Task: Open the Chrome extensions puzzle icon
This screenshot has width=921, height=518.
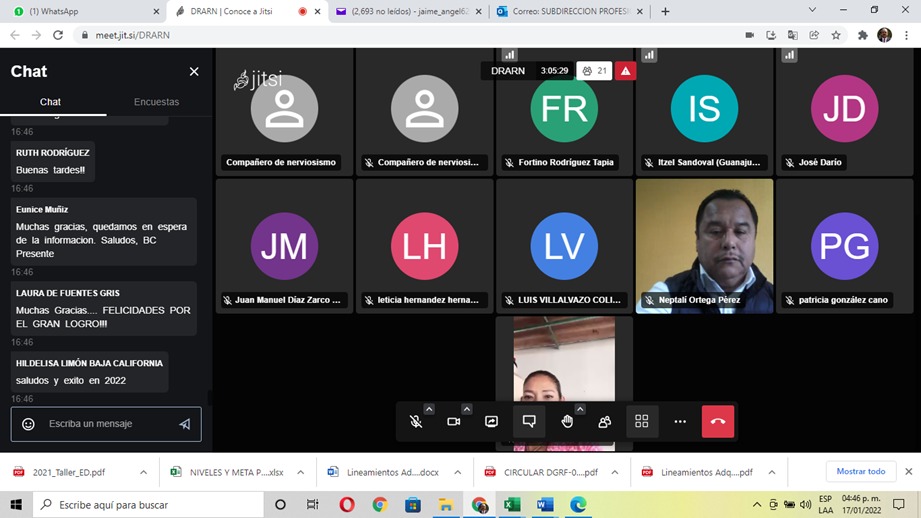Action: (x=863, y=35)
